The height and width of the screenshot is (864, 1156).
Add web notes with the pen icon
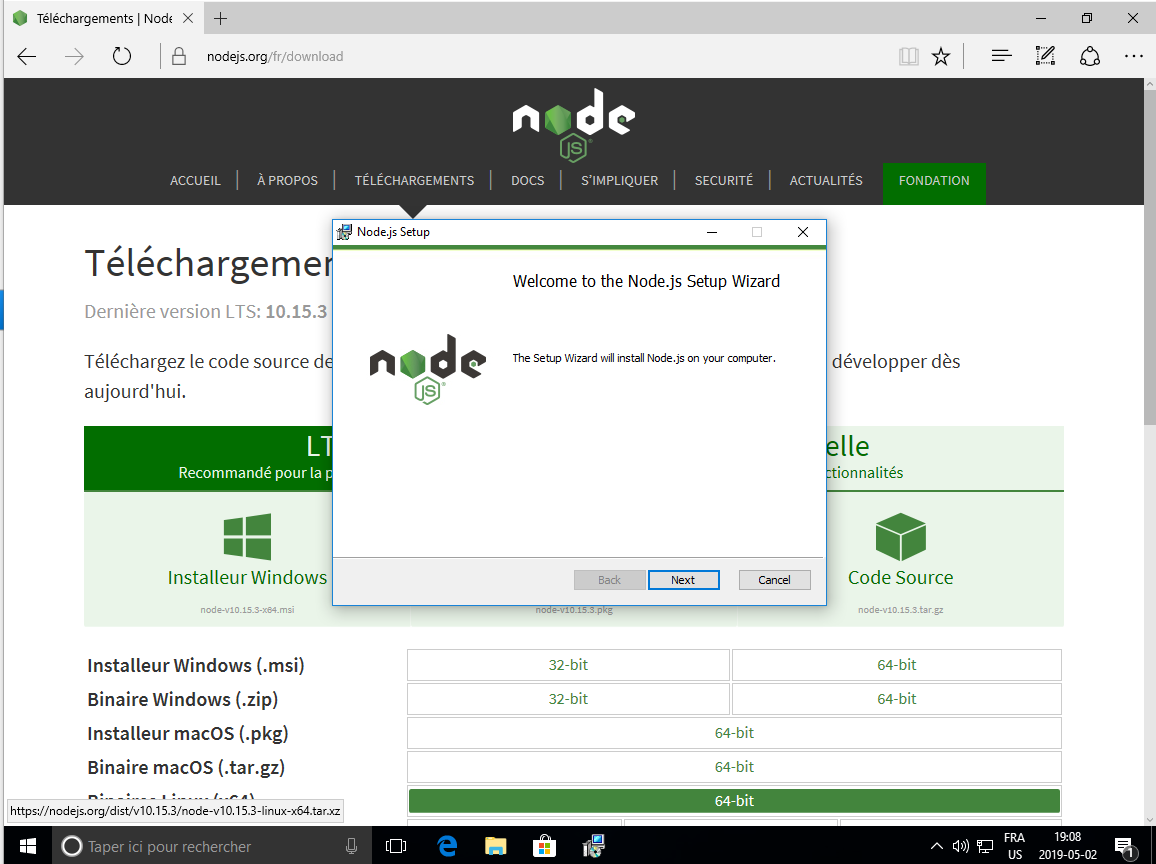(x=1045, y=56)
